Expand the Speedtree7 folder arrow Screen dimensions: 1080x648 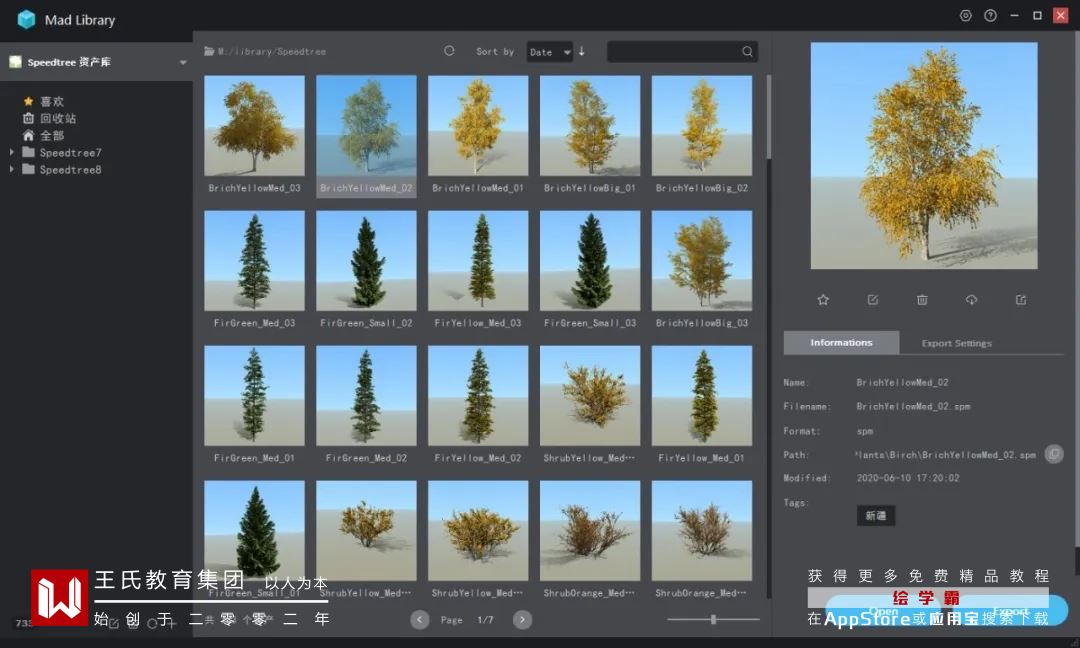[x=11, y=152]
